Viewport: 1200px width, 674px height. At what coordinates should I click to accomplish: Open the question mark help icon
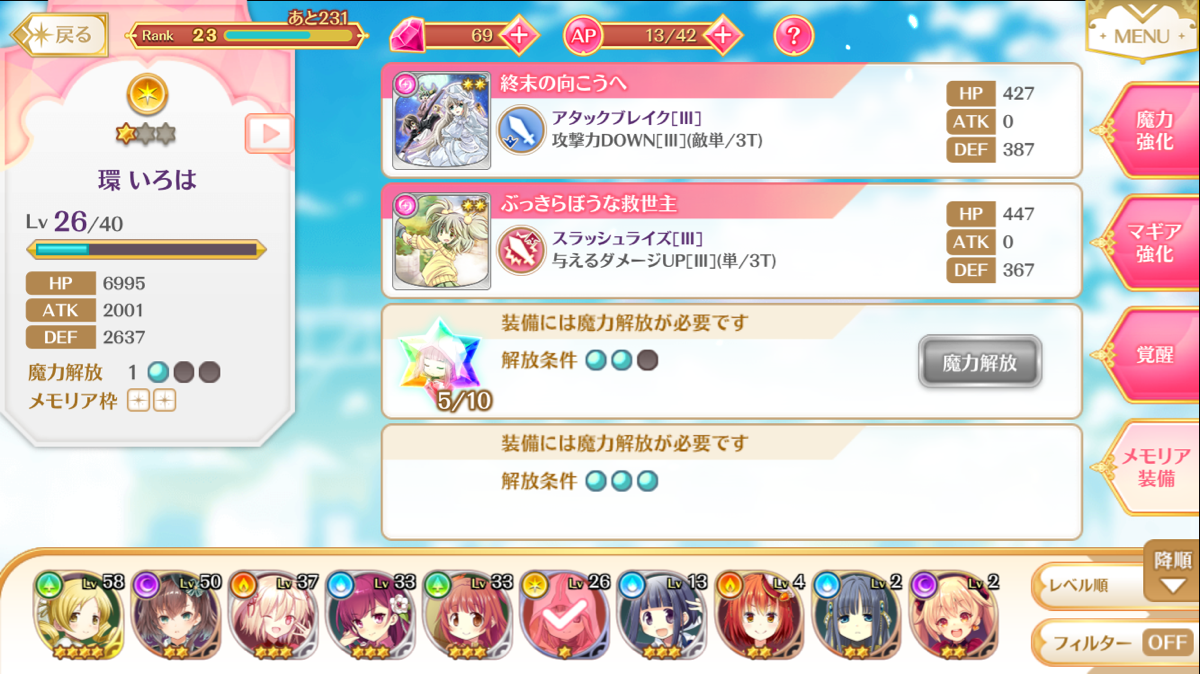(794, 37)
